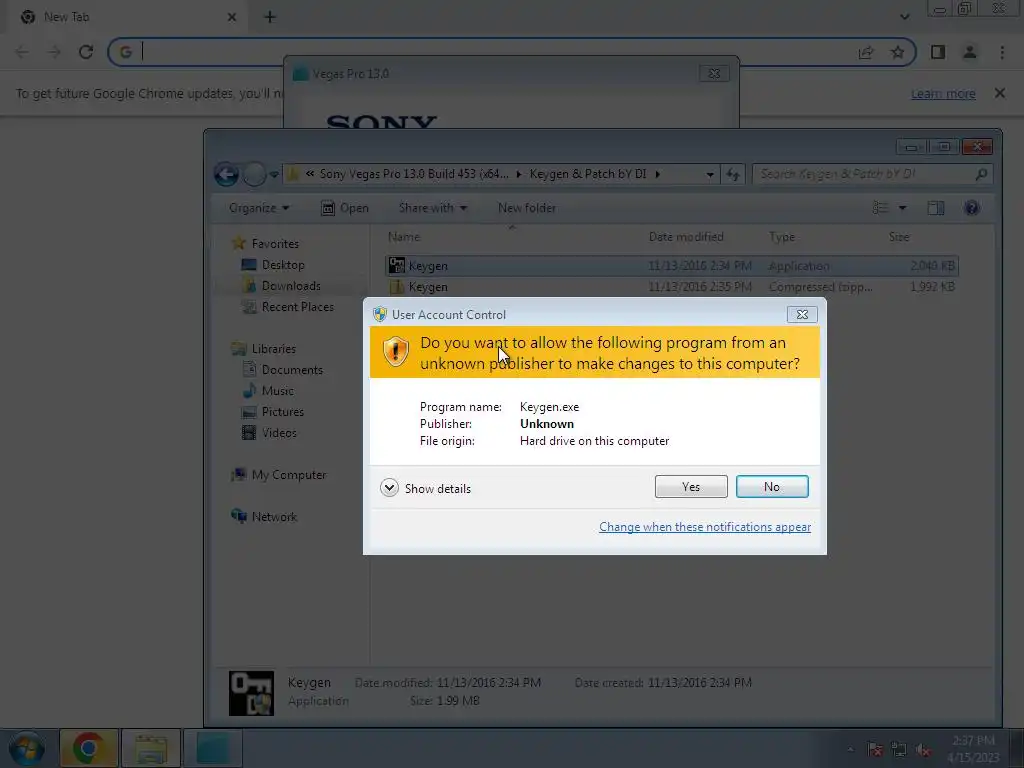Deny the UAC prompt with No

(772, 487)
